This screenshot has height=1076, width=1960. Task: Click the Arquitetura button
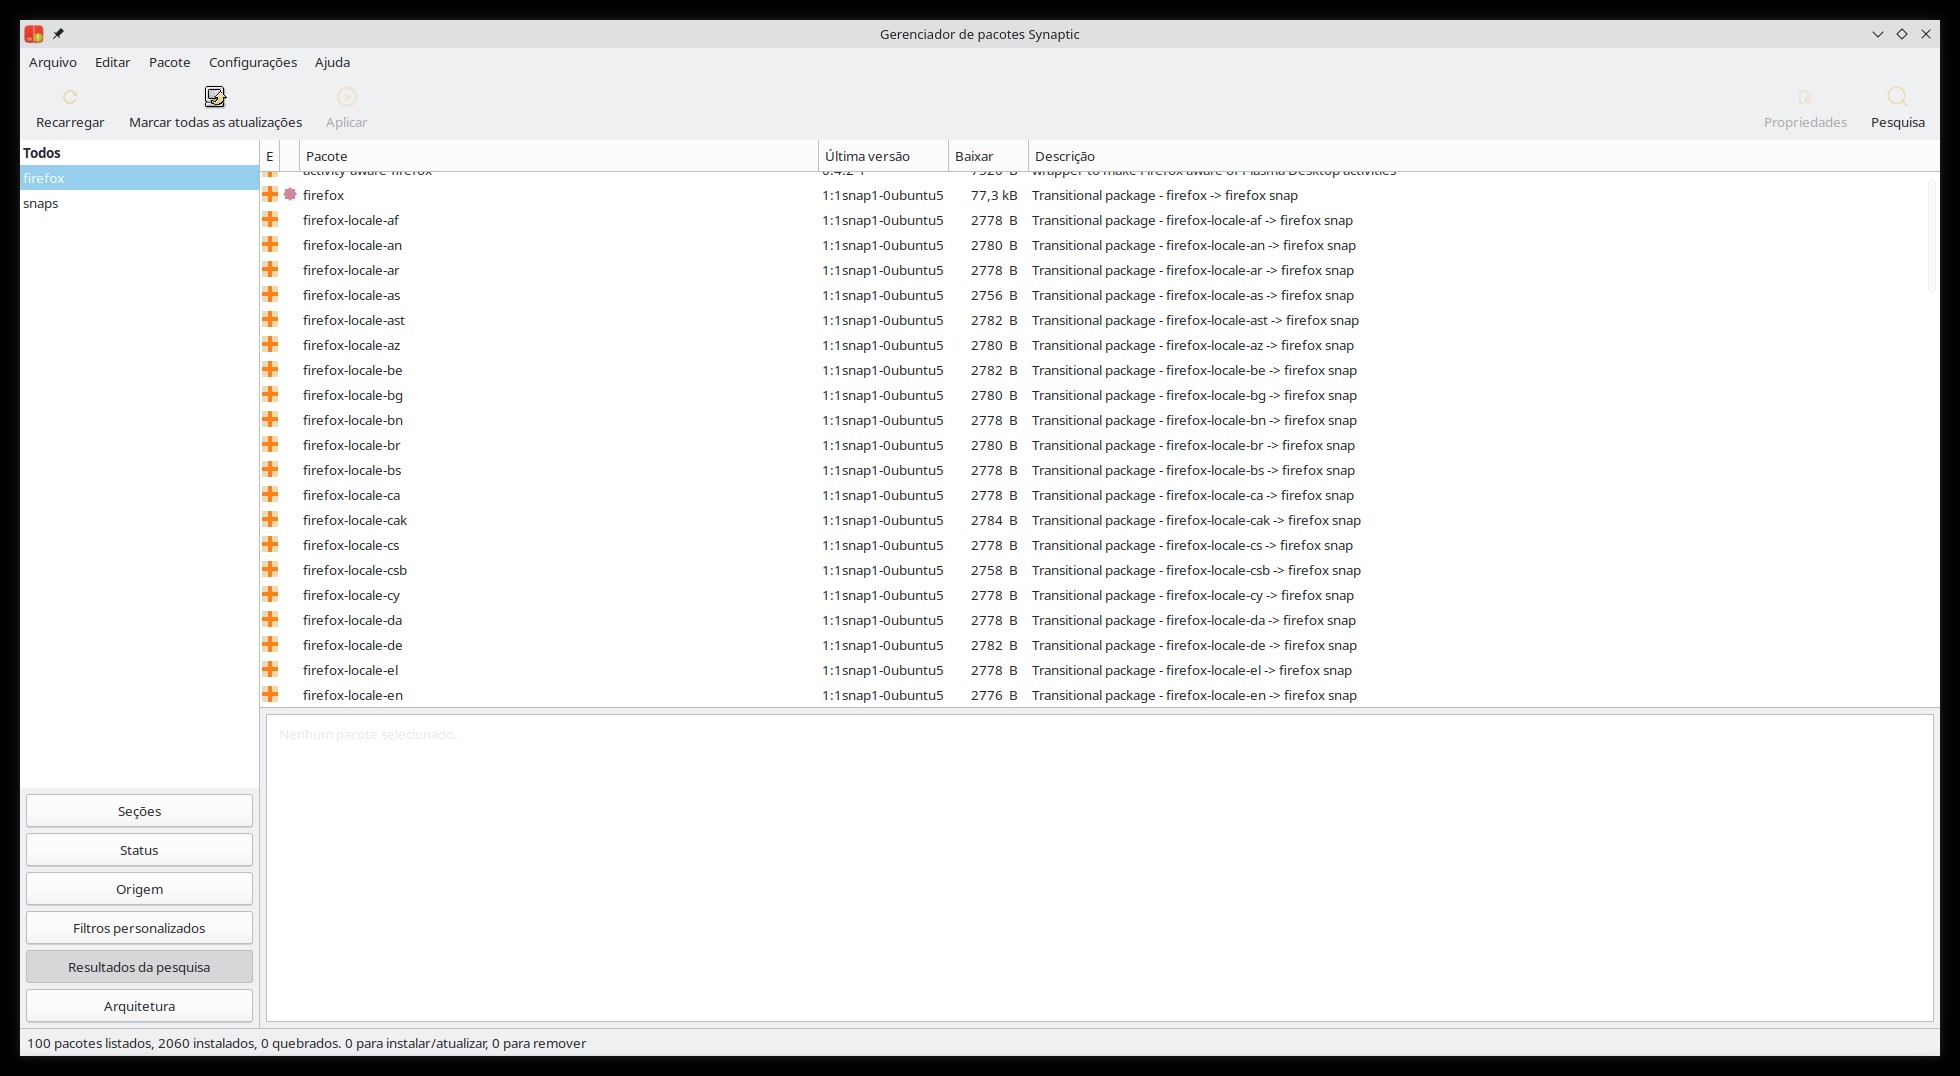(x=139, y=1006)
